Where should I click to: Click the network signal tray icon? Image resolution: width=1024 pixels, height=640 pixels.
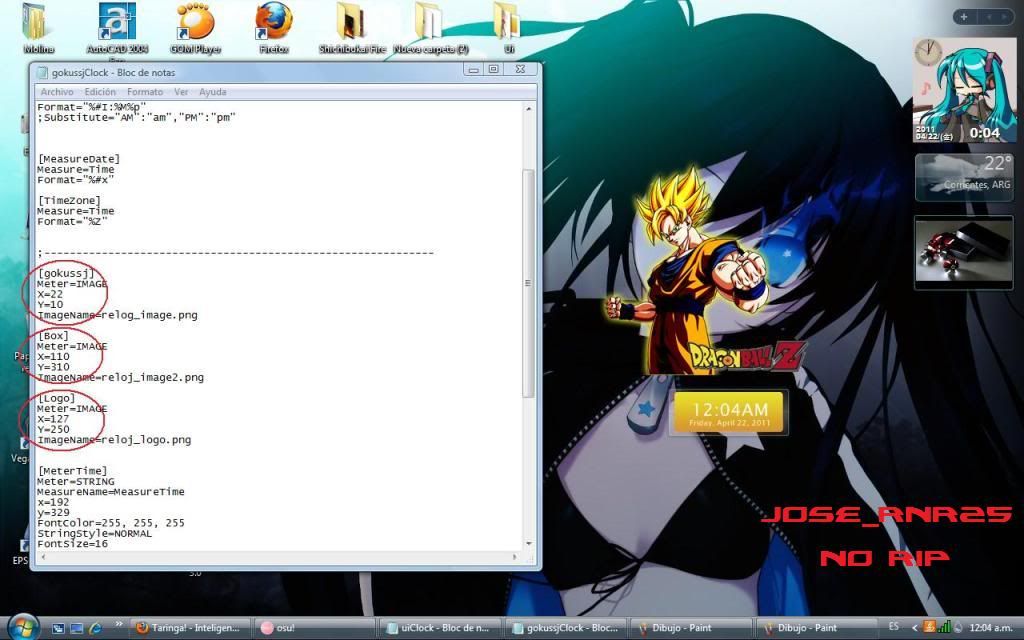pyautogui.click(x=944, y=628)
